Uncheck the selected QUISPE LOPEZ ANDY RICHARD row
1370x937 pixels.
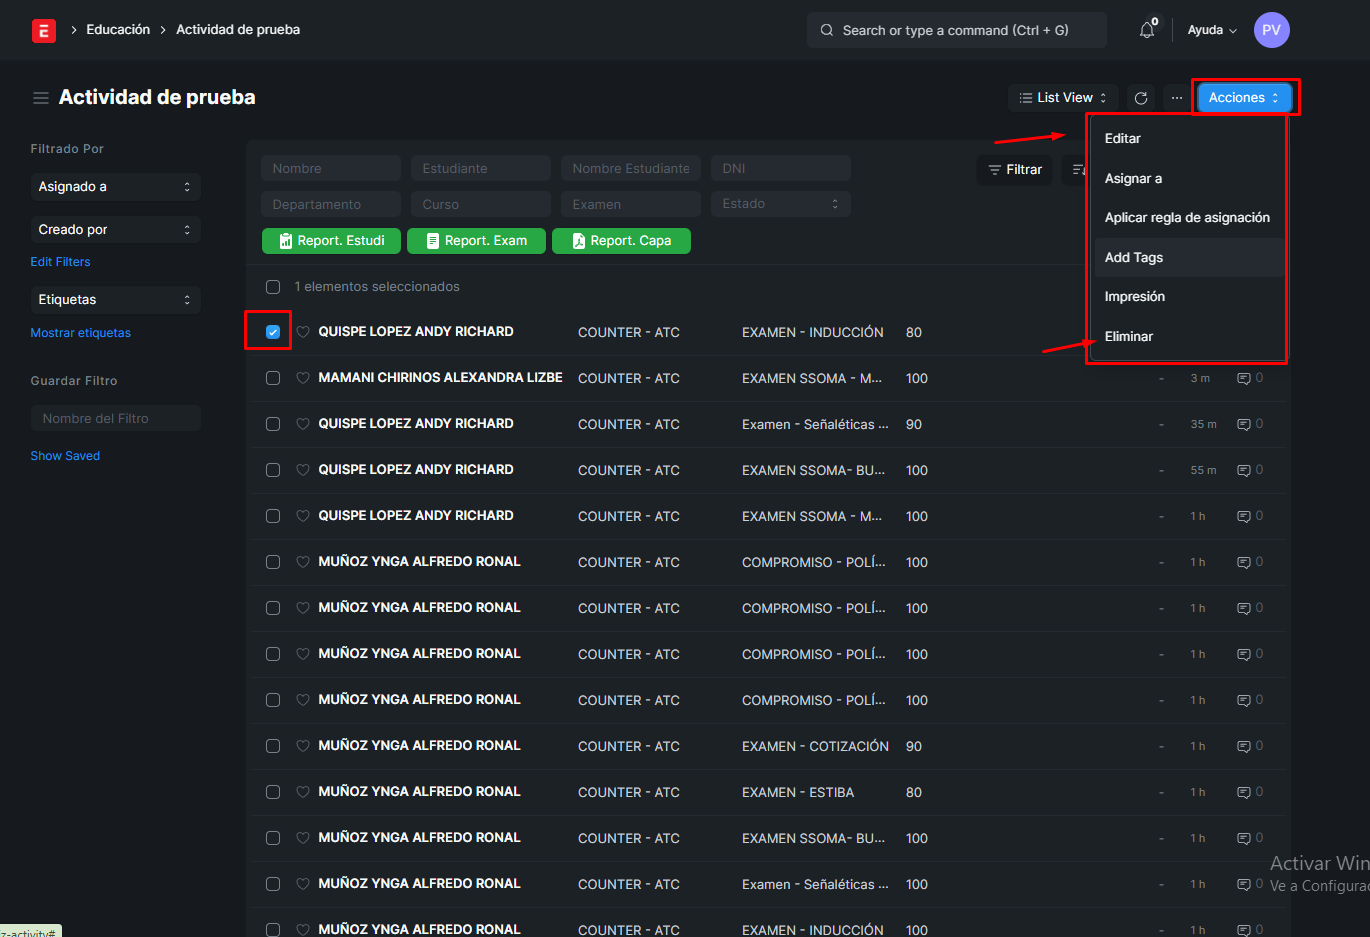point(273,332)
